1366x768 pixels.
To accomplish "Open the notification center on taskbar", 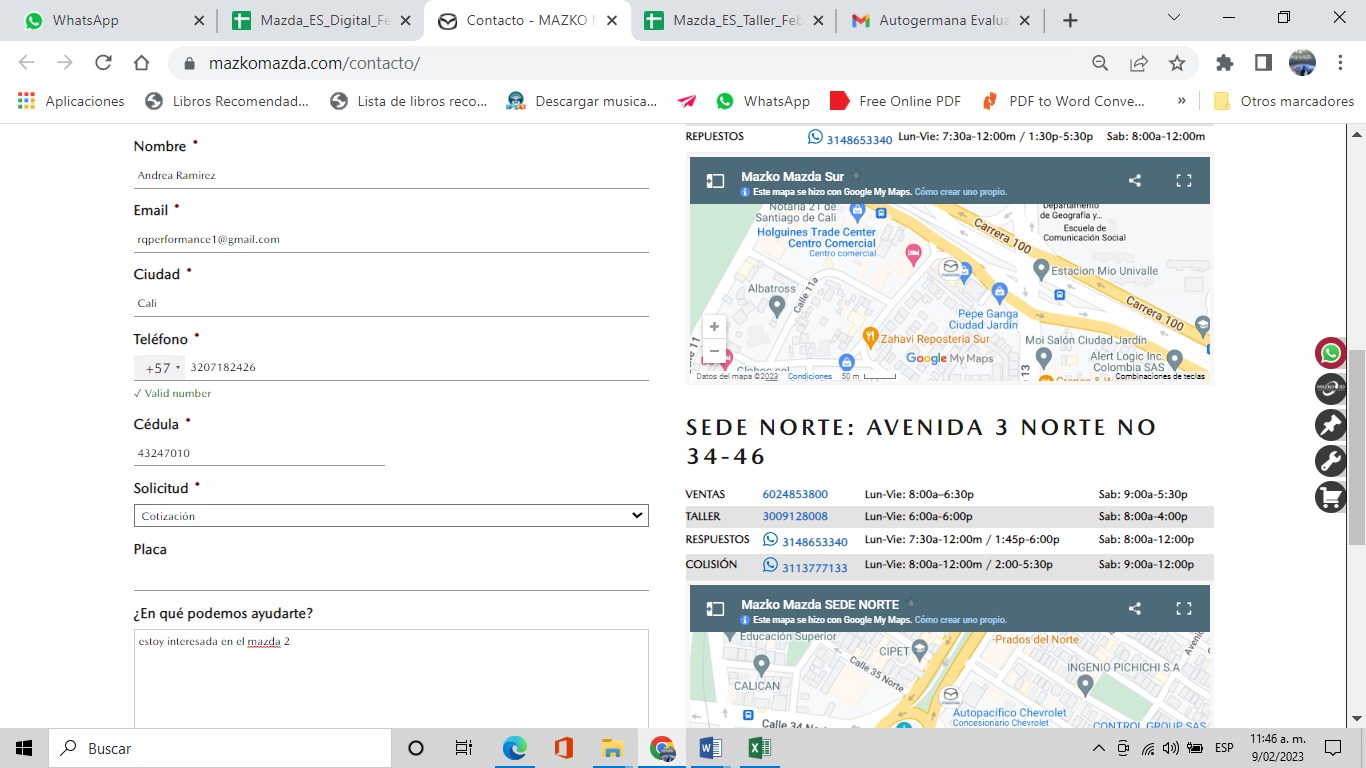I will pos(1332,748).
